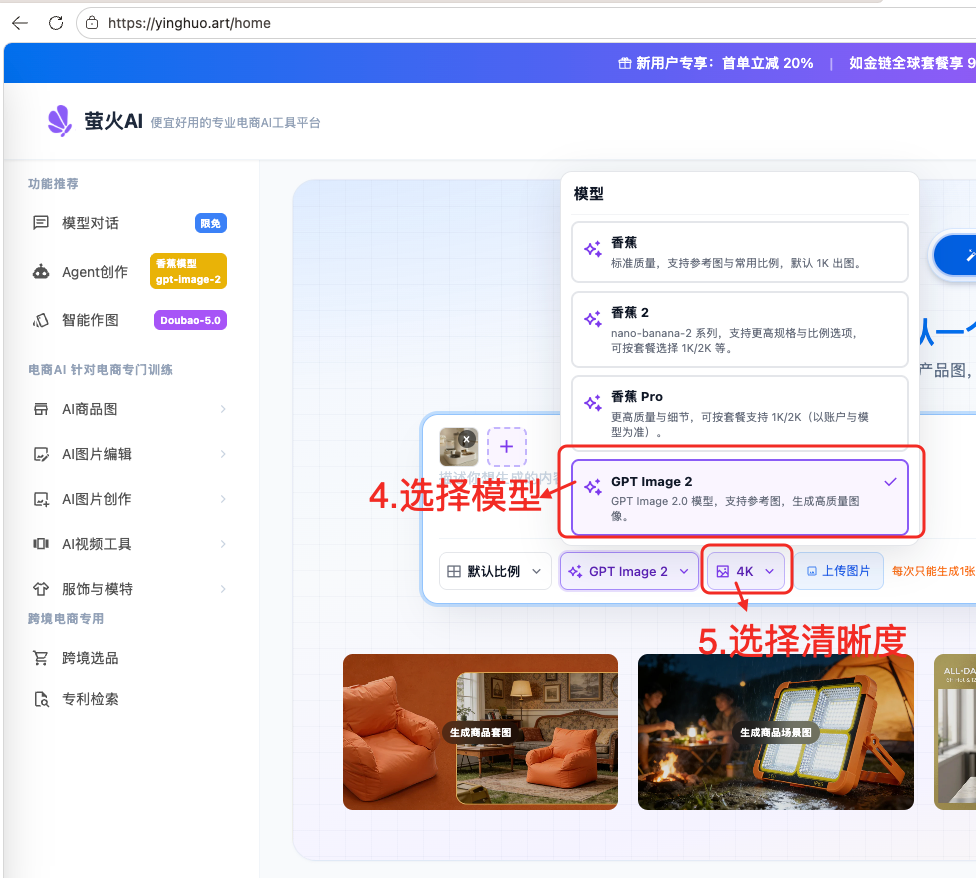Viewport: 976px width, 878px height.
Task: Click the 智能作图 sidebar icon
Action: [41, 320]
